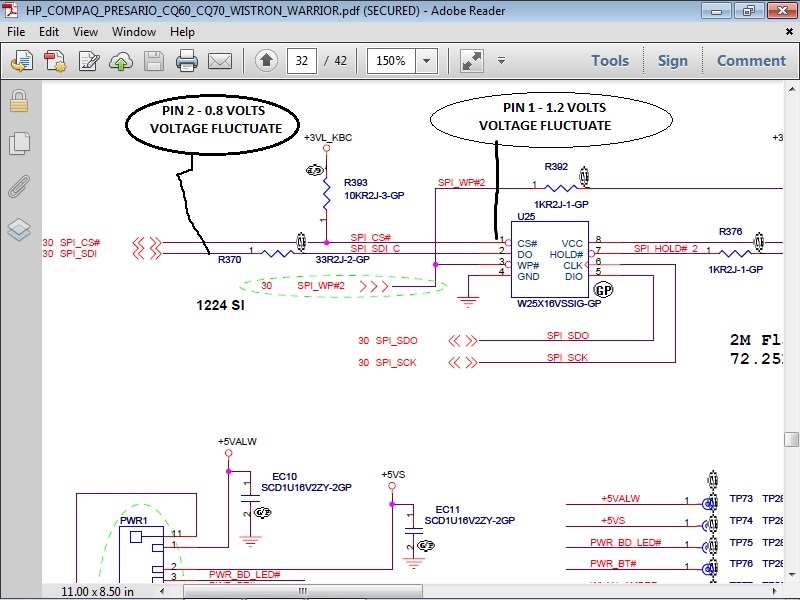This screenshot has height=600, width=800.
Task: Open the zoom level dropdown arrow
Action: coord(427,61)
